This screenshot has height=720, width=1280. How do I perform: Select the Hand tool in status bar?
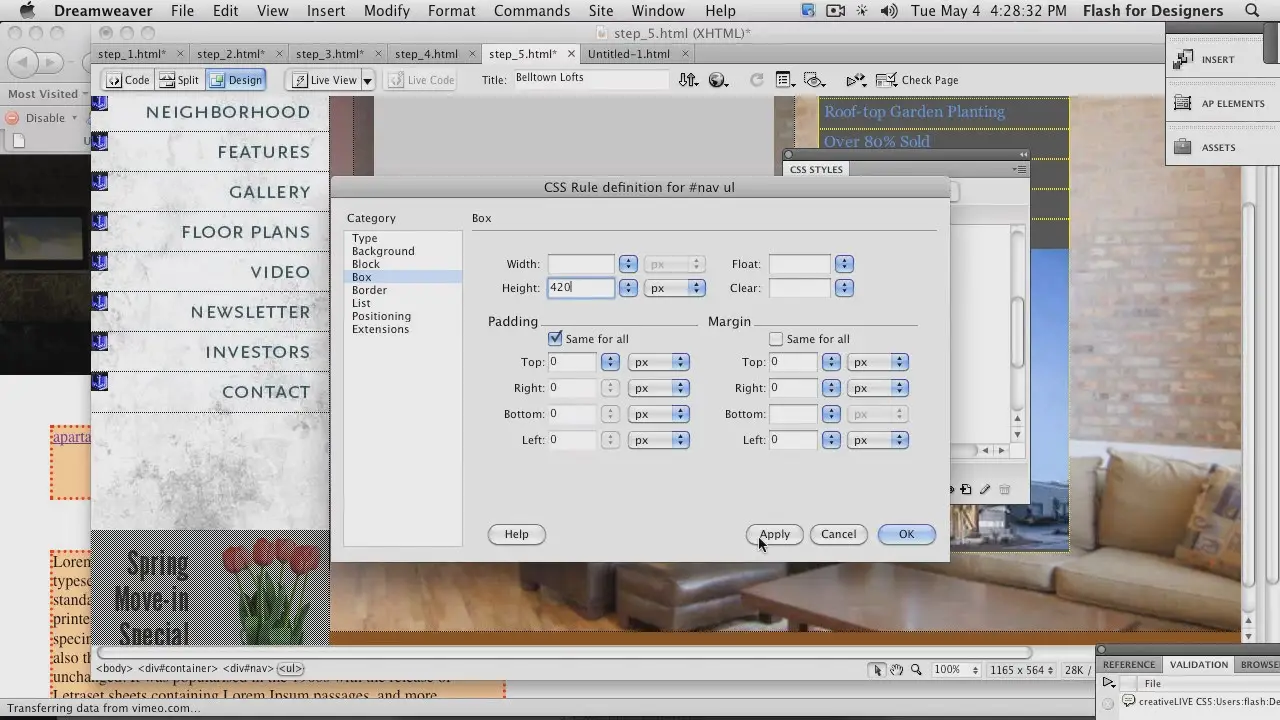pyautogui.click(x=897, y=670)
